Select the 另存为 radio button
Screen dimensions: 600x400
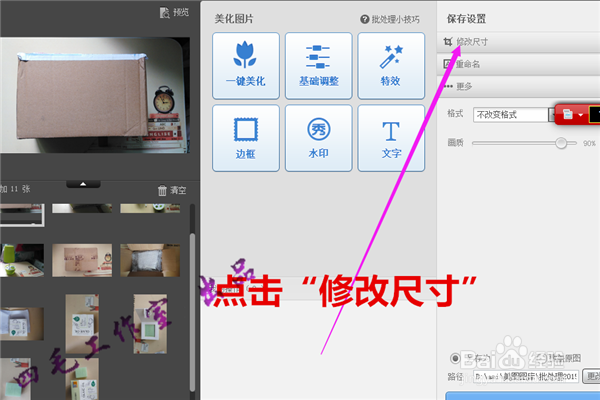pos(455,358)
